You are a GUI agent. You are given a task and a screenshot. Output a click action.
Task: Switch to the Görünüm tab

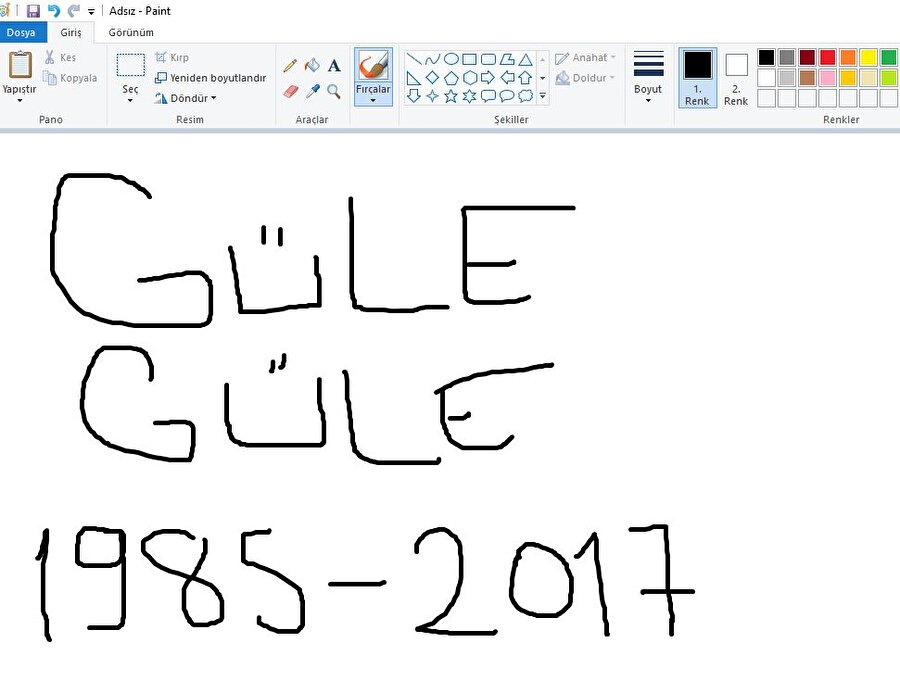[131, 32]
